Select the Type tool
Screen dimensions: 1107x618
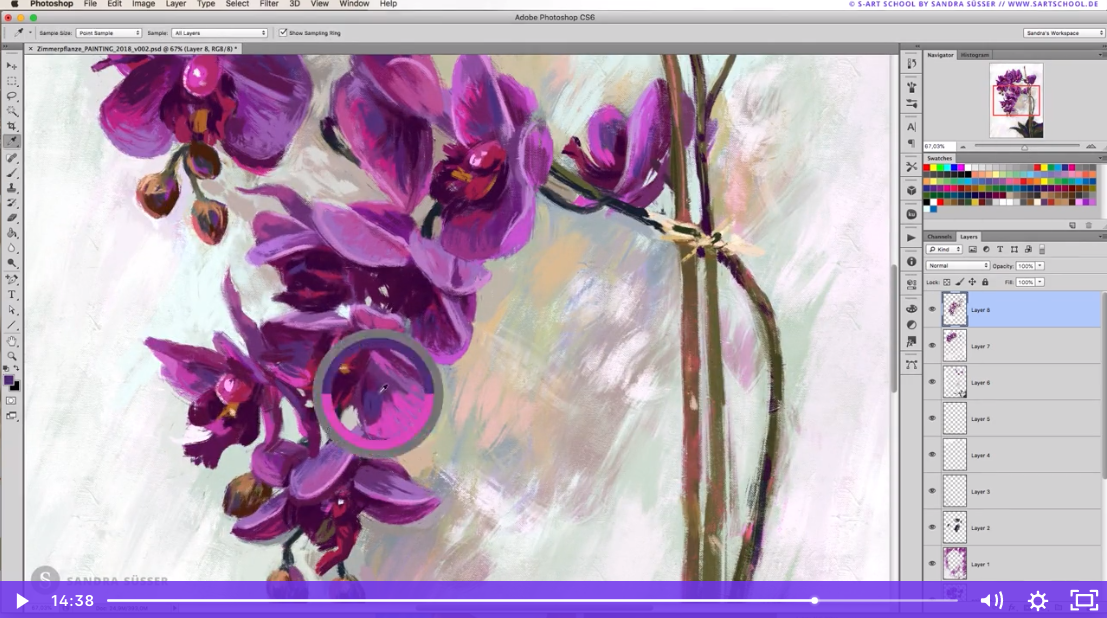tap(12, 295)
